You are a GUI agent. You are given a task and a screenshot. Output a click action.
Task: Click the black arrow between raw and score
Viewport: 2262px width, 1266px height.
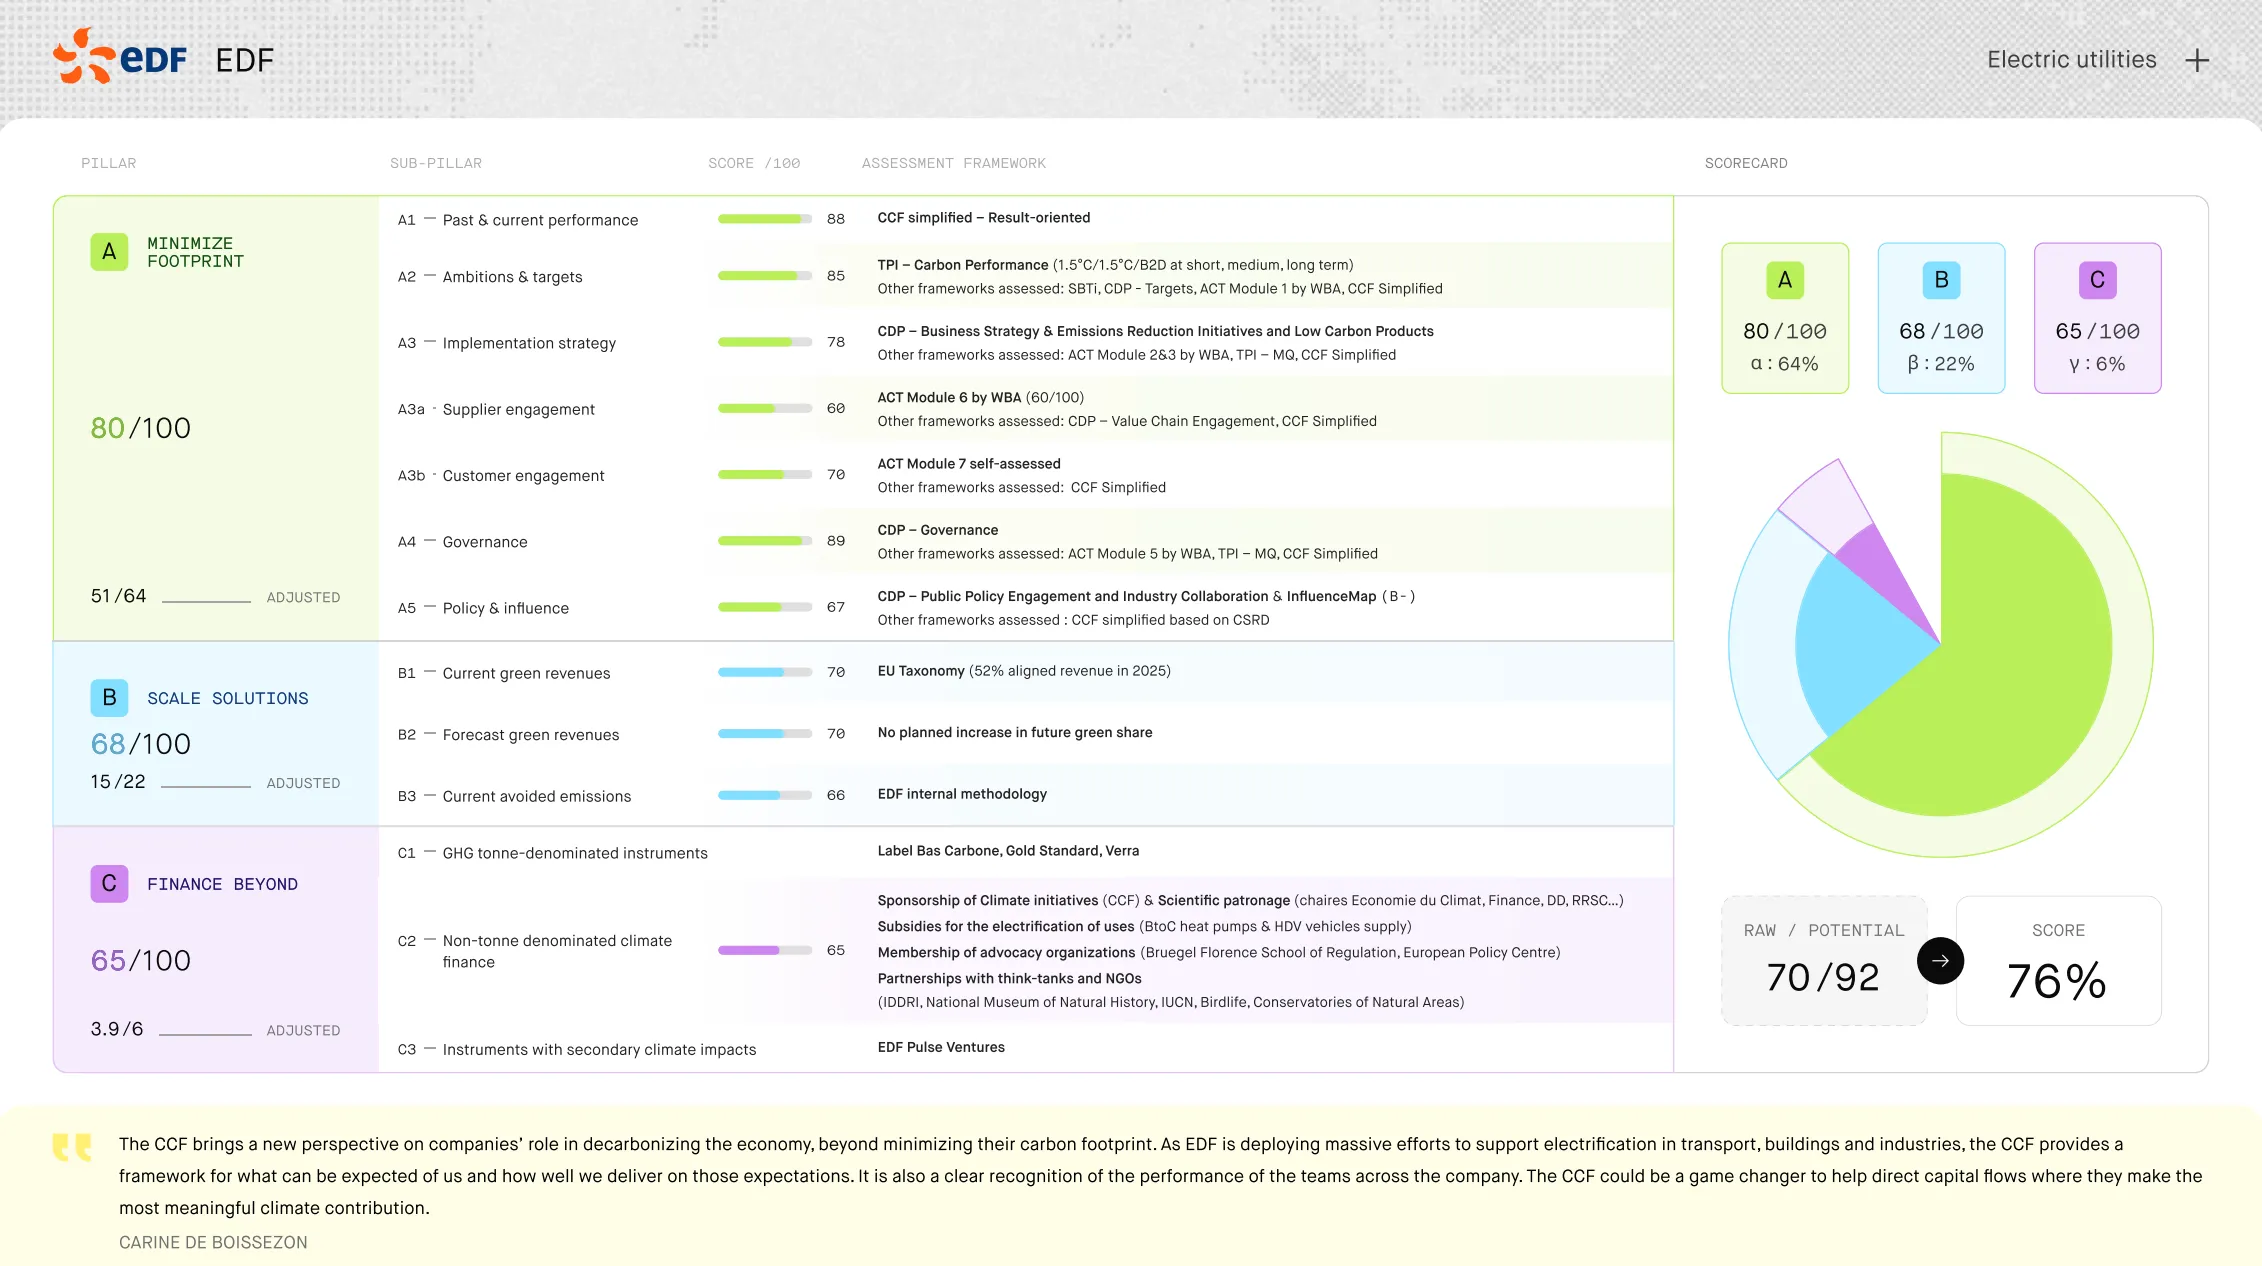pos(1940,960)
